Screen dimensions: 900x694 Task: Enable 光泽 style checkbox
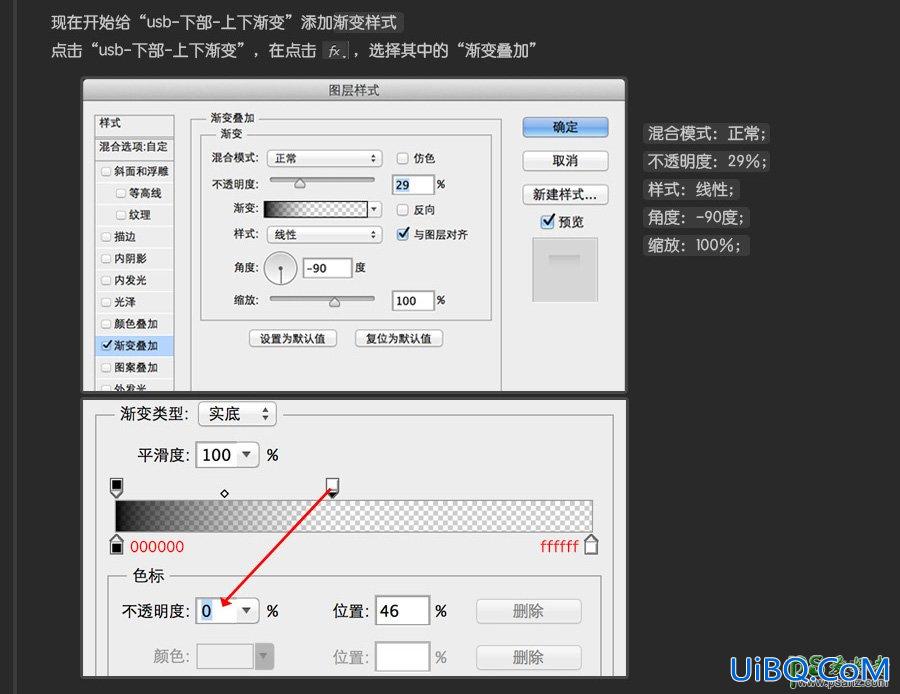pos(106,302)
